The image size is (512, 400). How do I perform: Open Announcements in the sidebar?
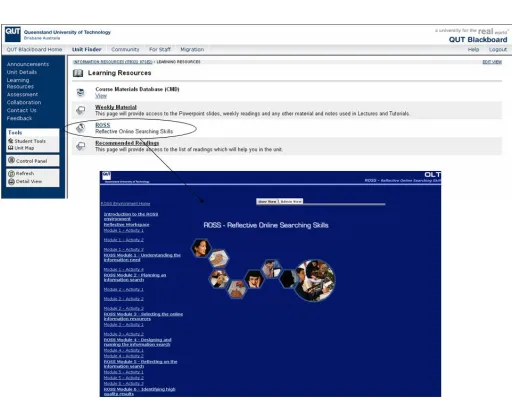[28, 64]
